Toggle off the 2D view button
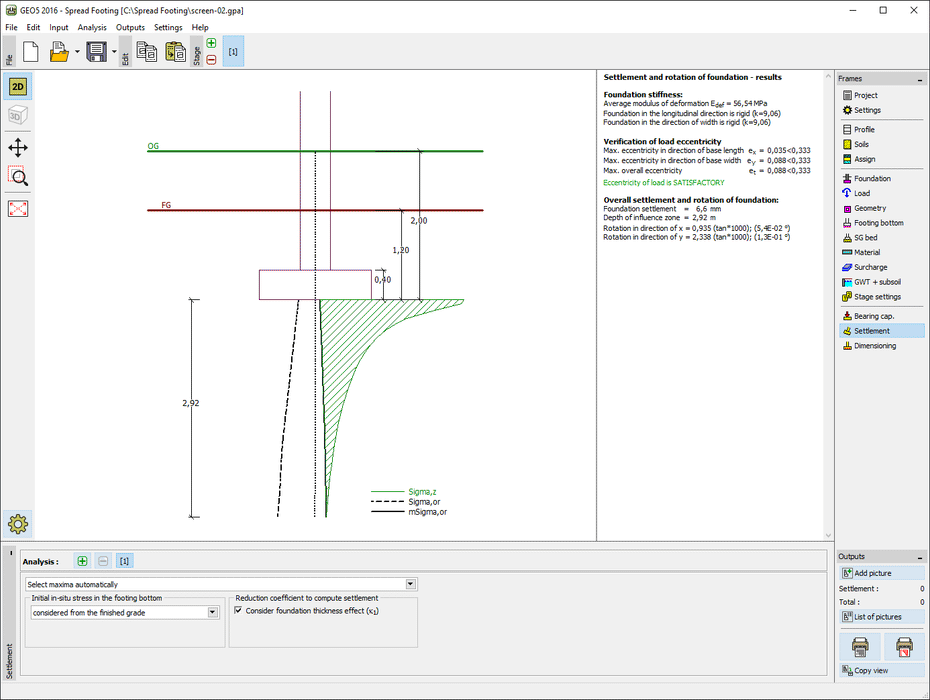This screenshot has width=930, height=700. point(18,87)
